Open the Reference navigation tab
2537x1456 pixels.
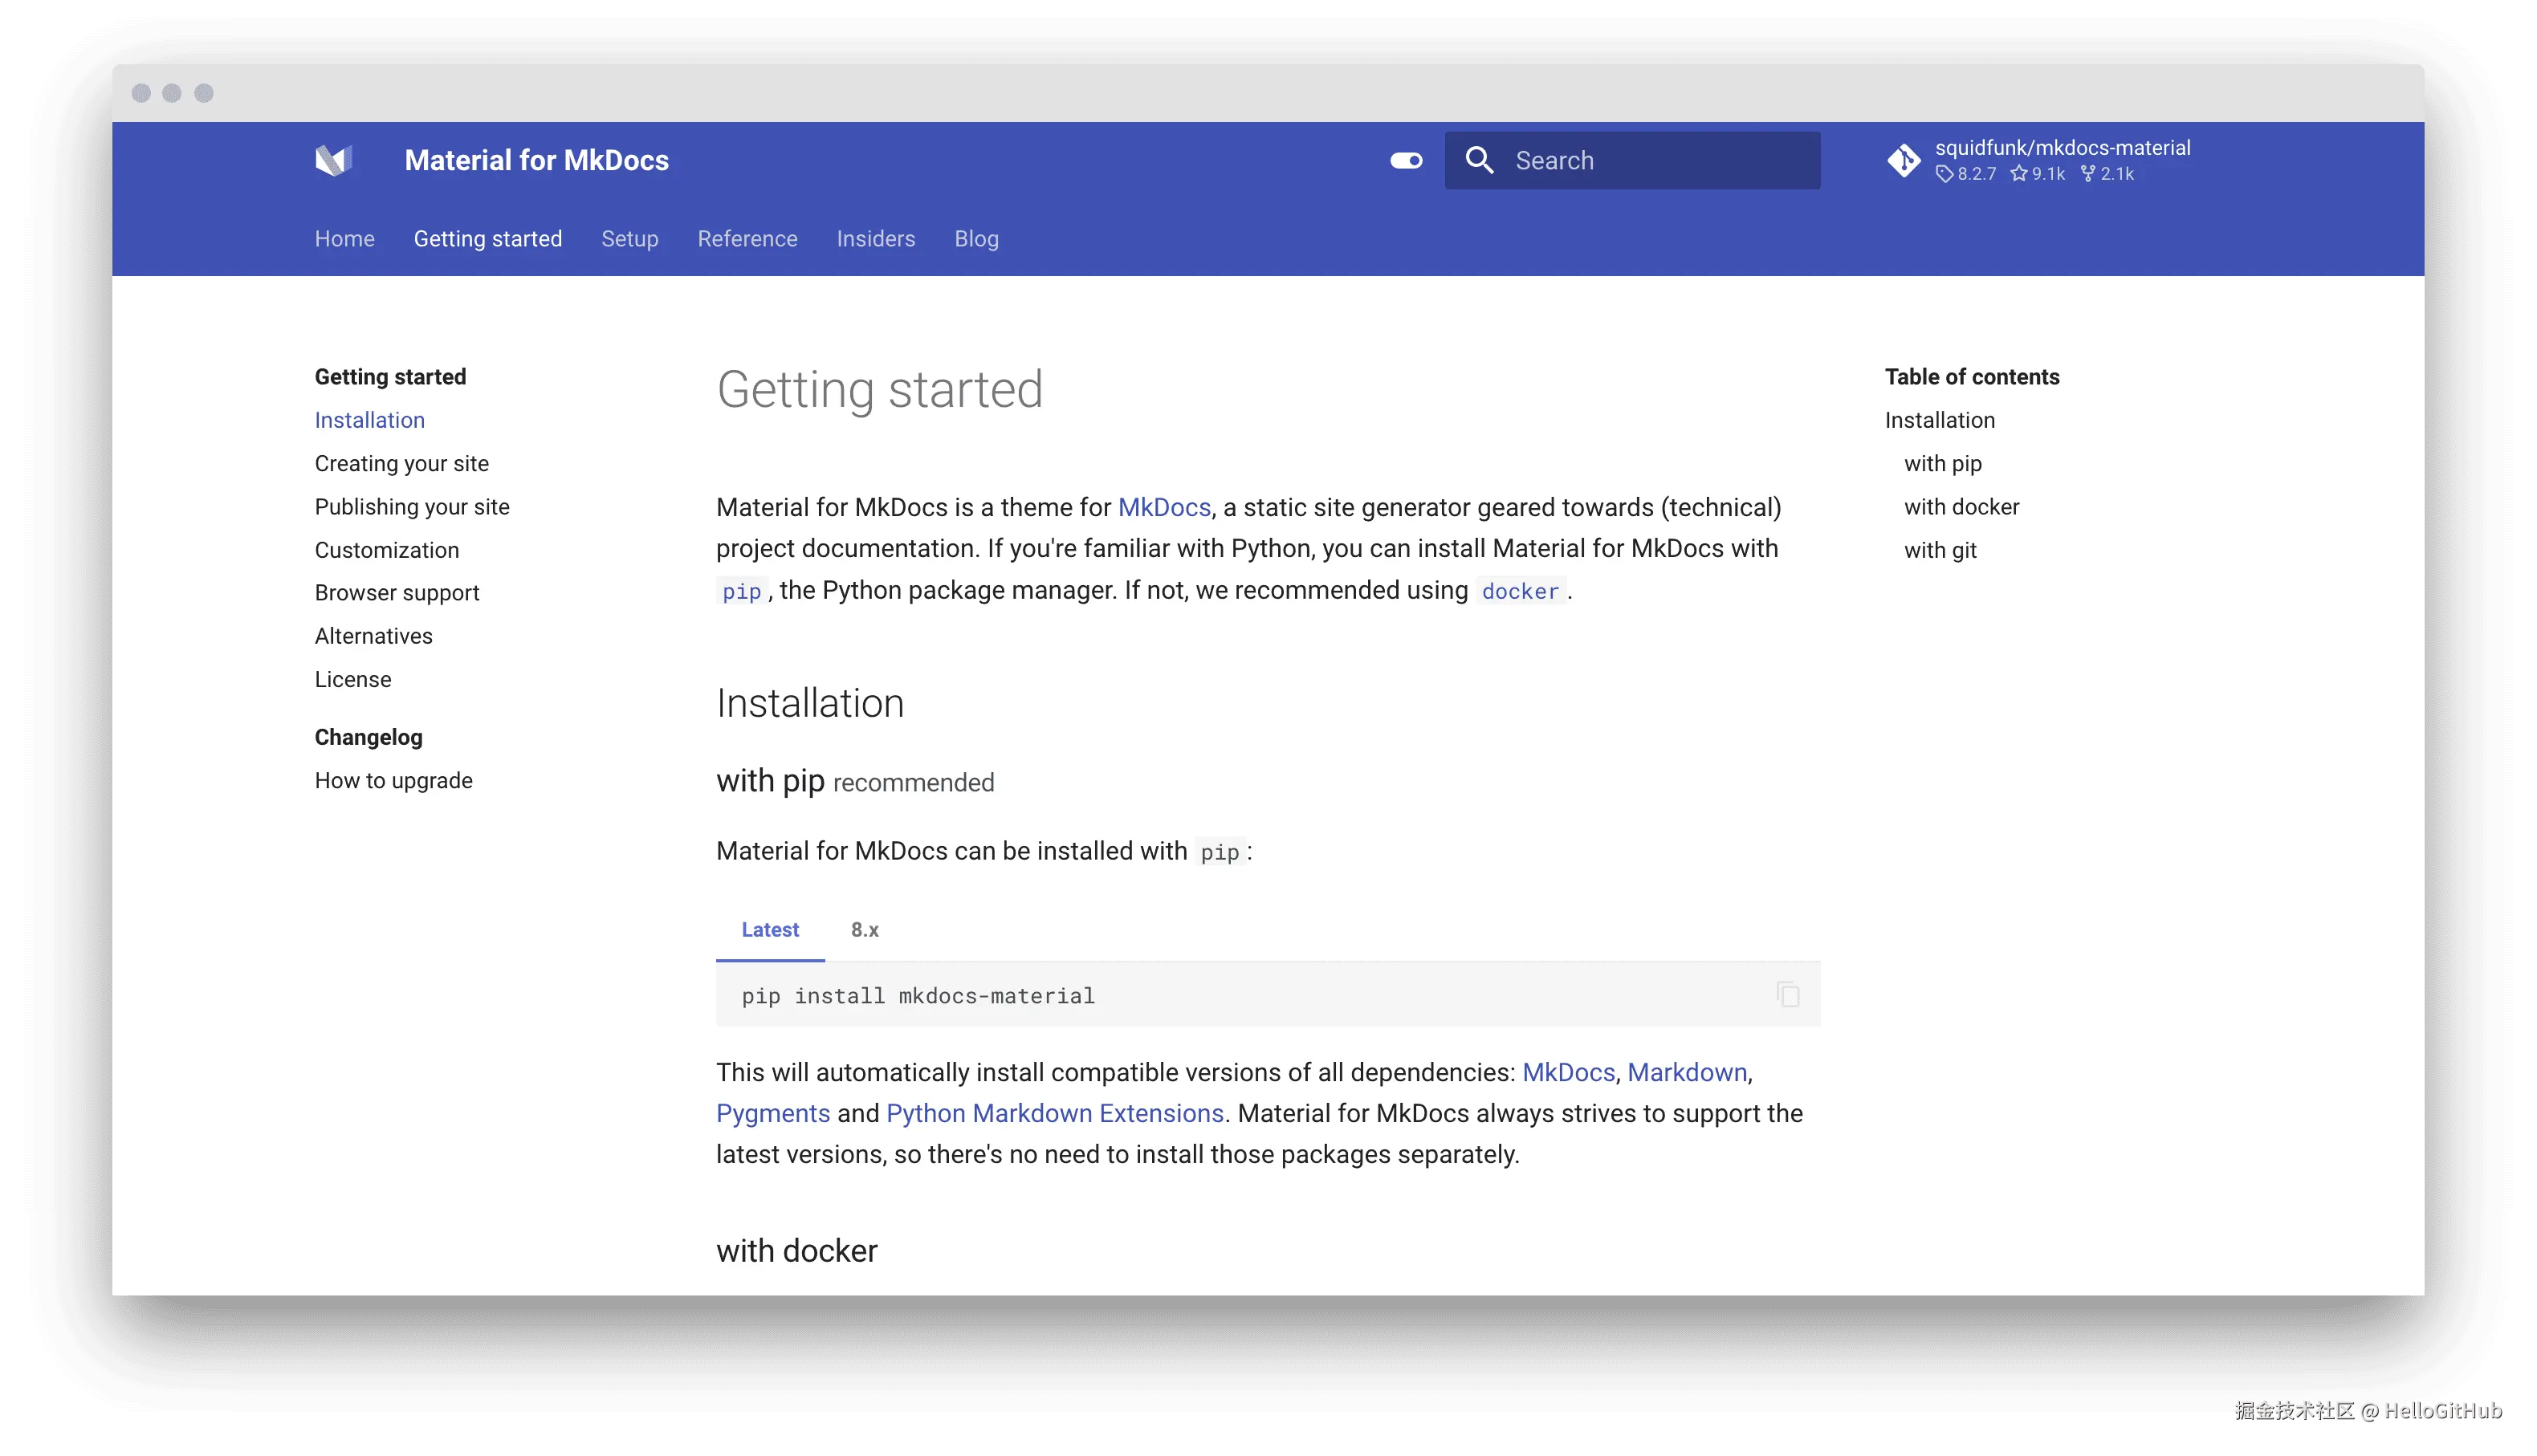click(747, 239)
